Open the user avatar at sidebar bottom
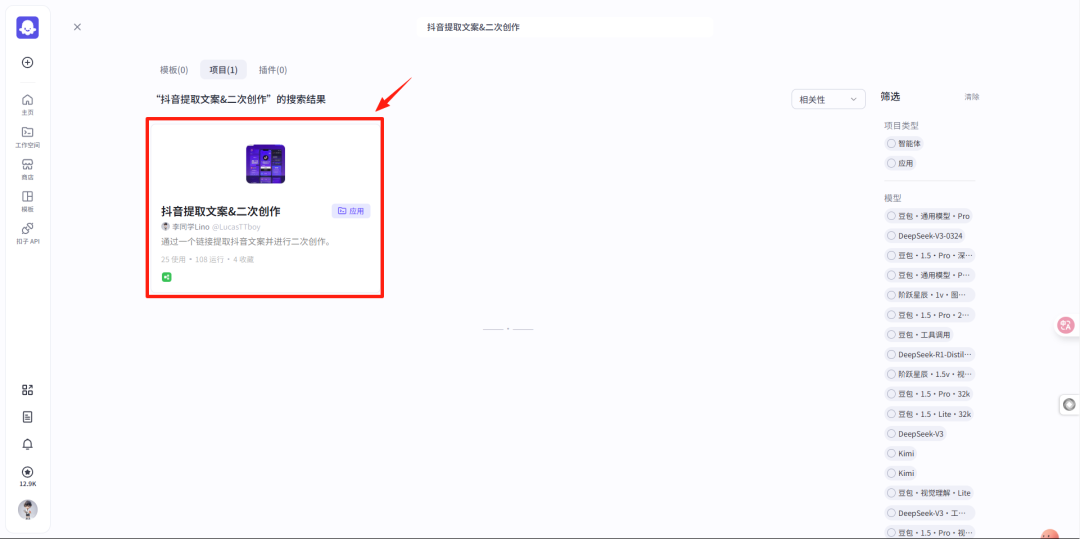 pos(28,509)
